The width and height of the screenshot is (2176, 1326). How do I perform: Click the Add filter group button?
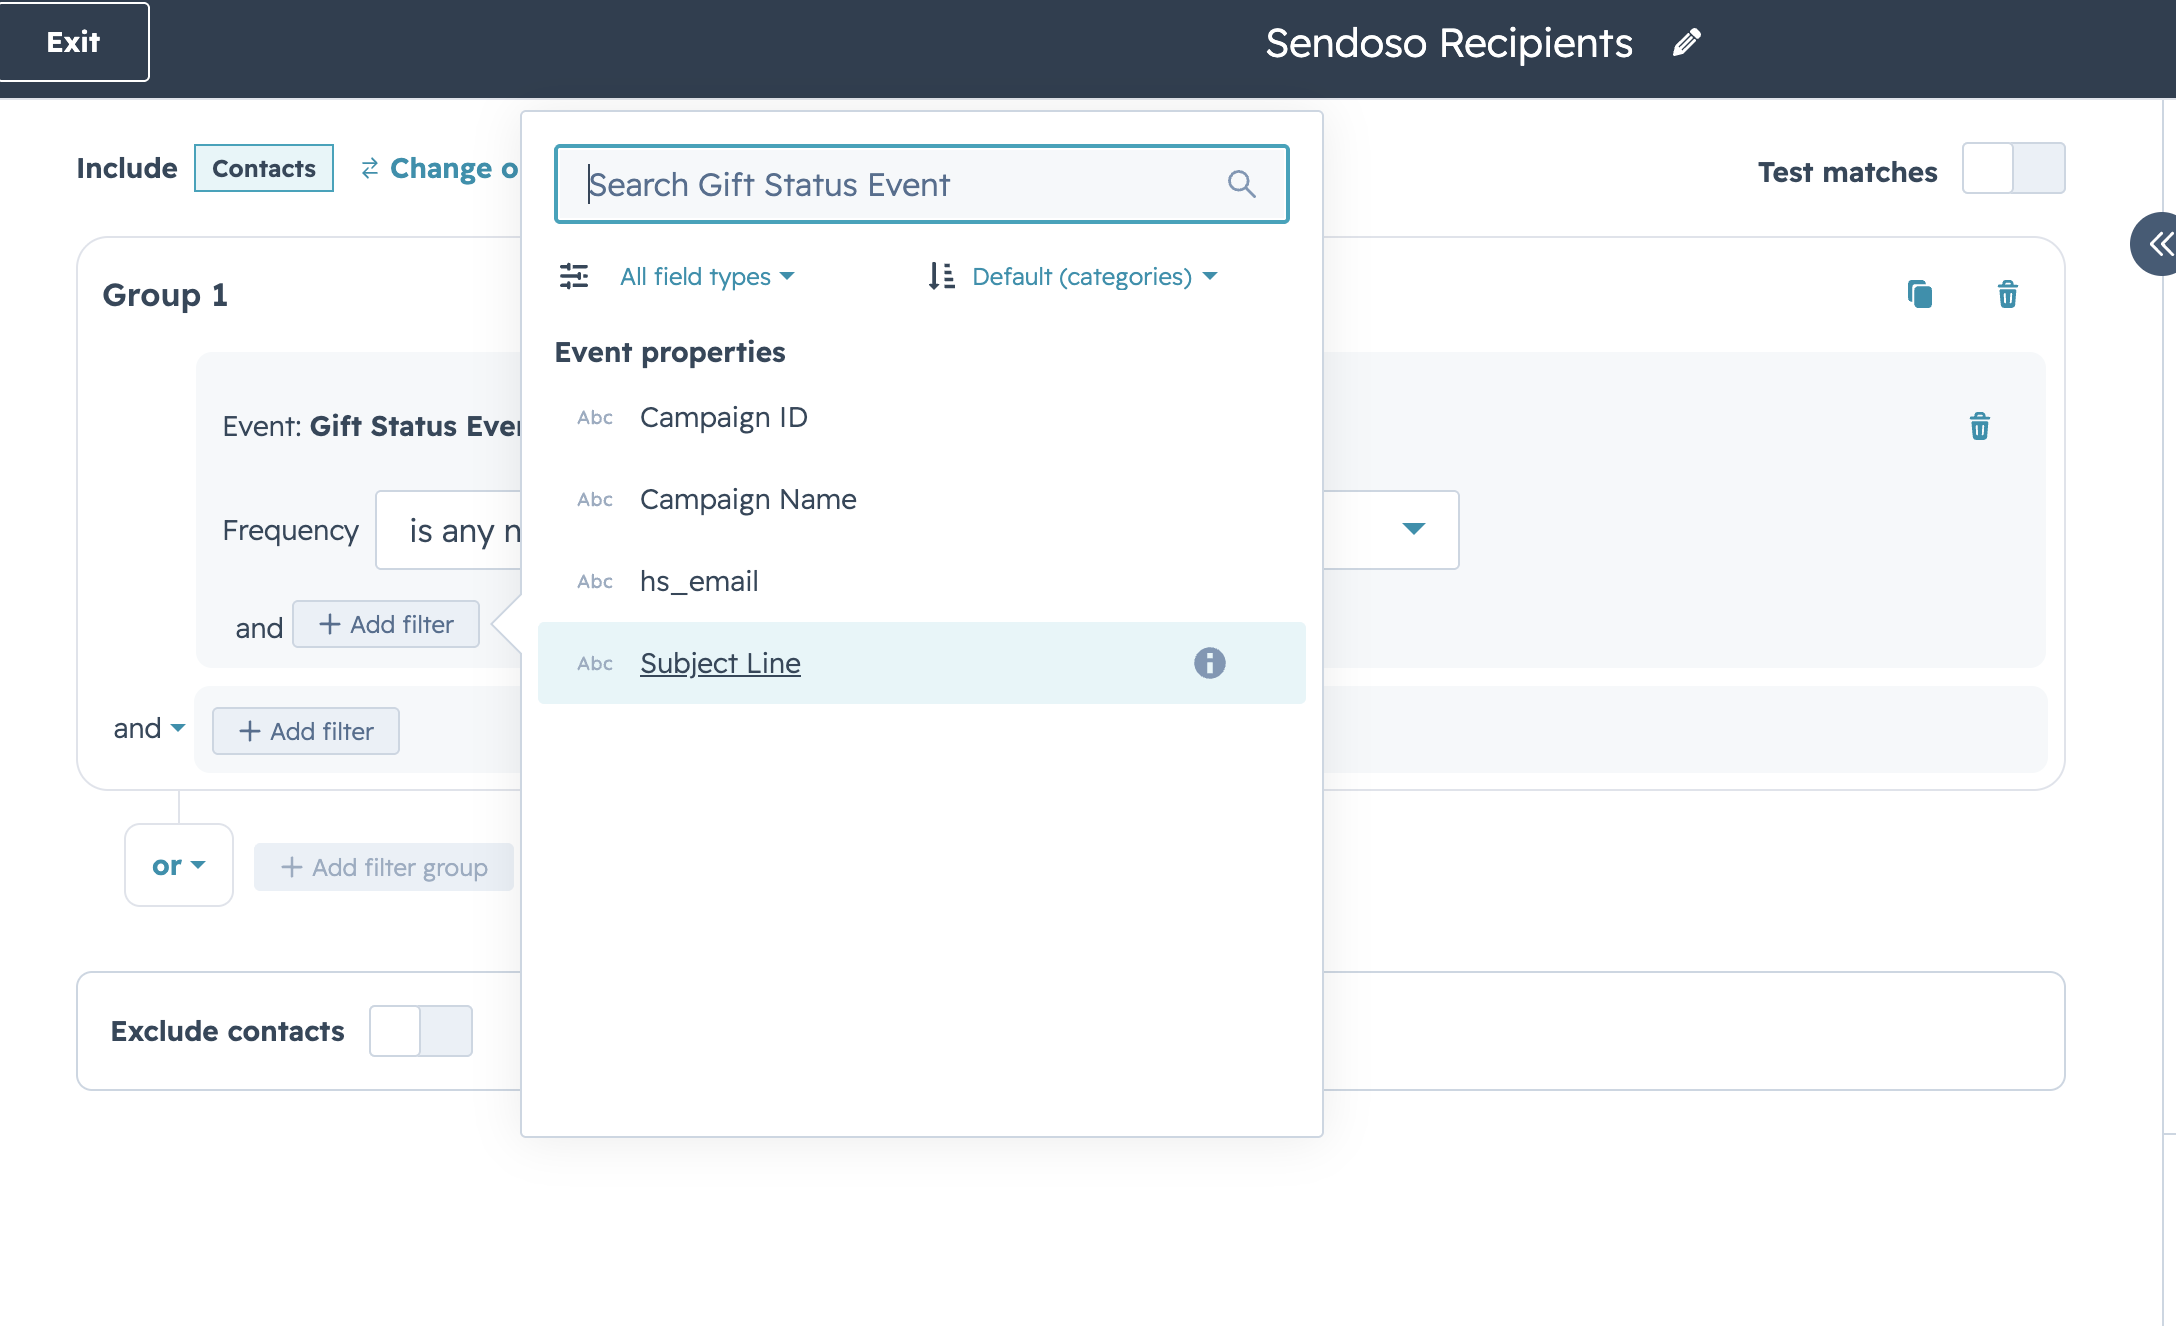tap(384, 867)
